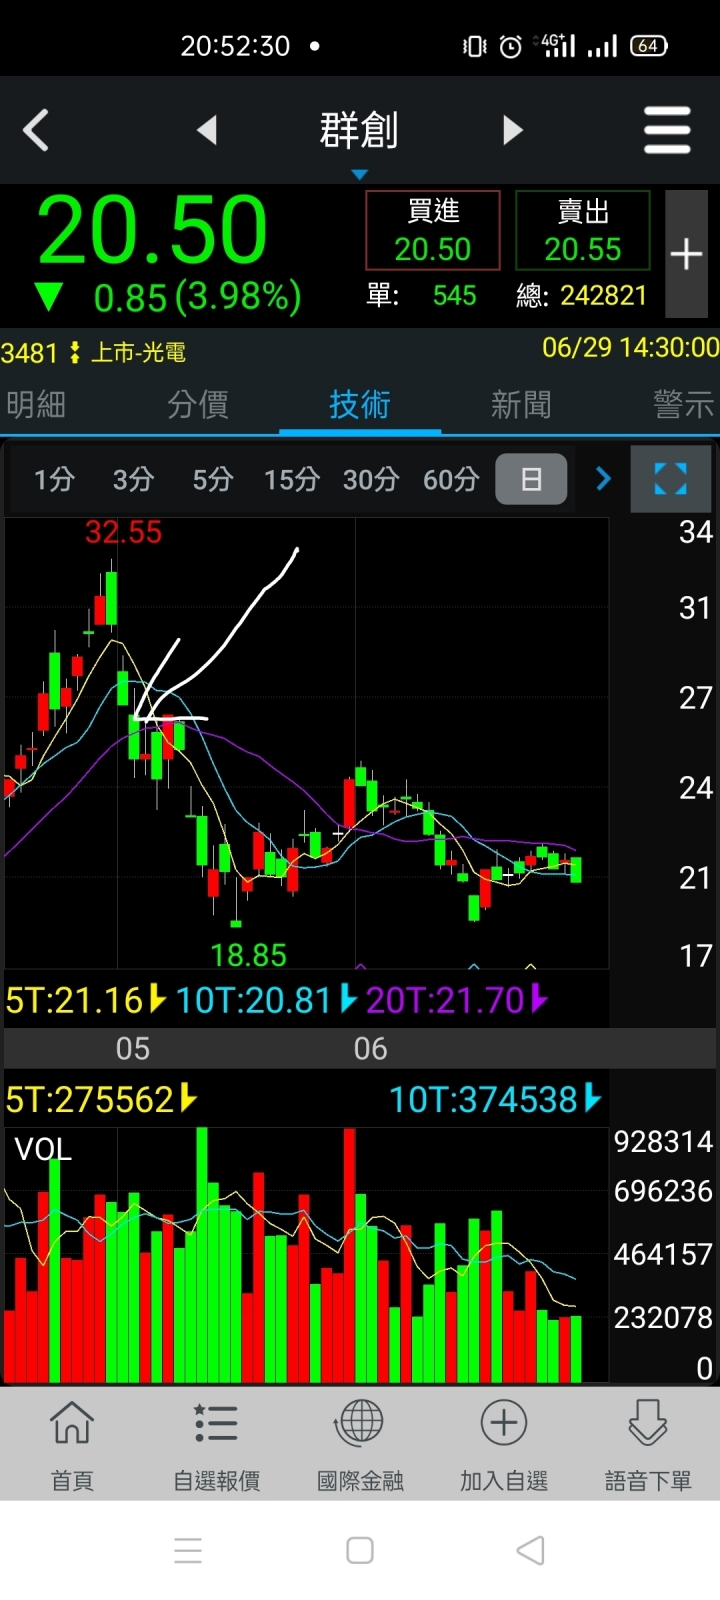Tap the 買進 20.50 buy box
This screenshot has height=1600, width=720.
(x=433, y=230)
